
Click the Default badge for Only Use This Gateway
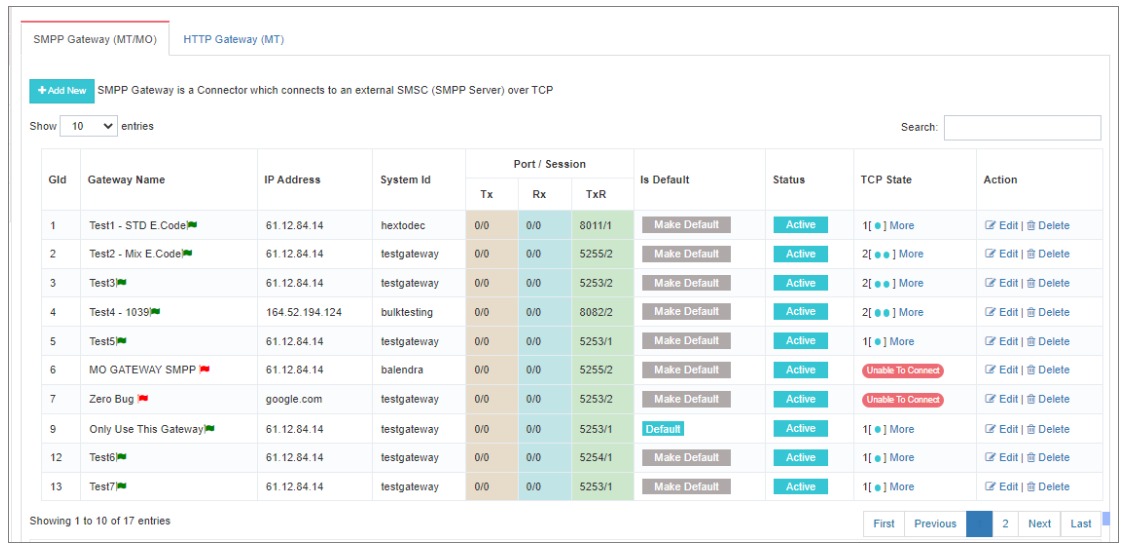[663, 429]
